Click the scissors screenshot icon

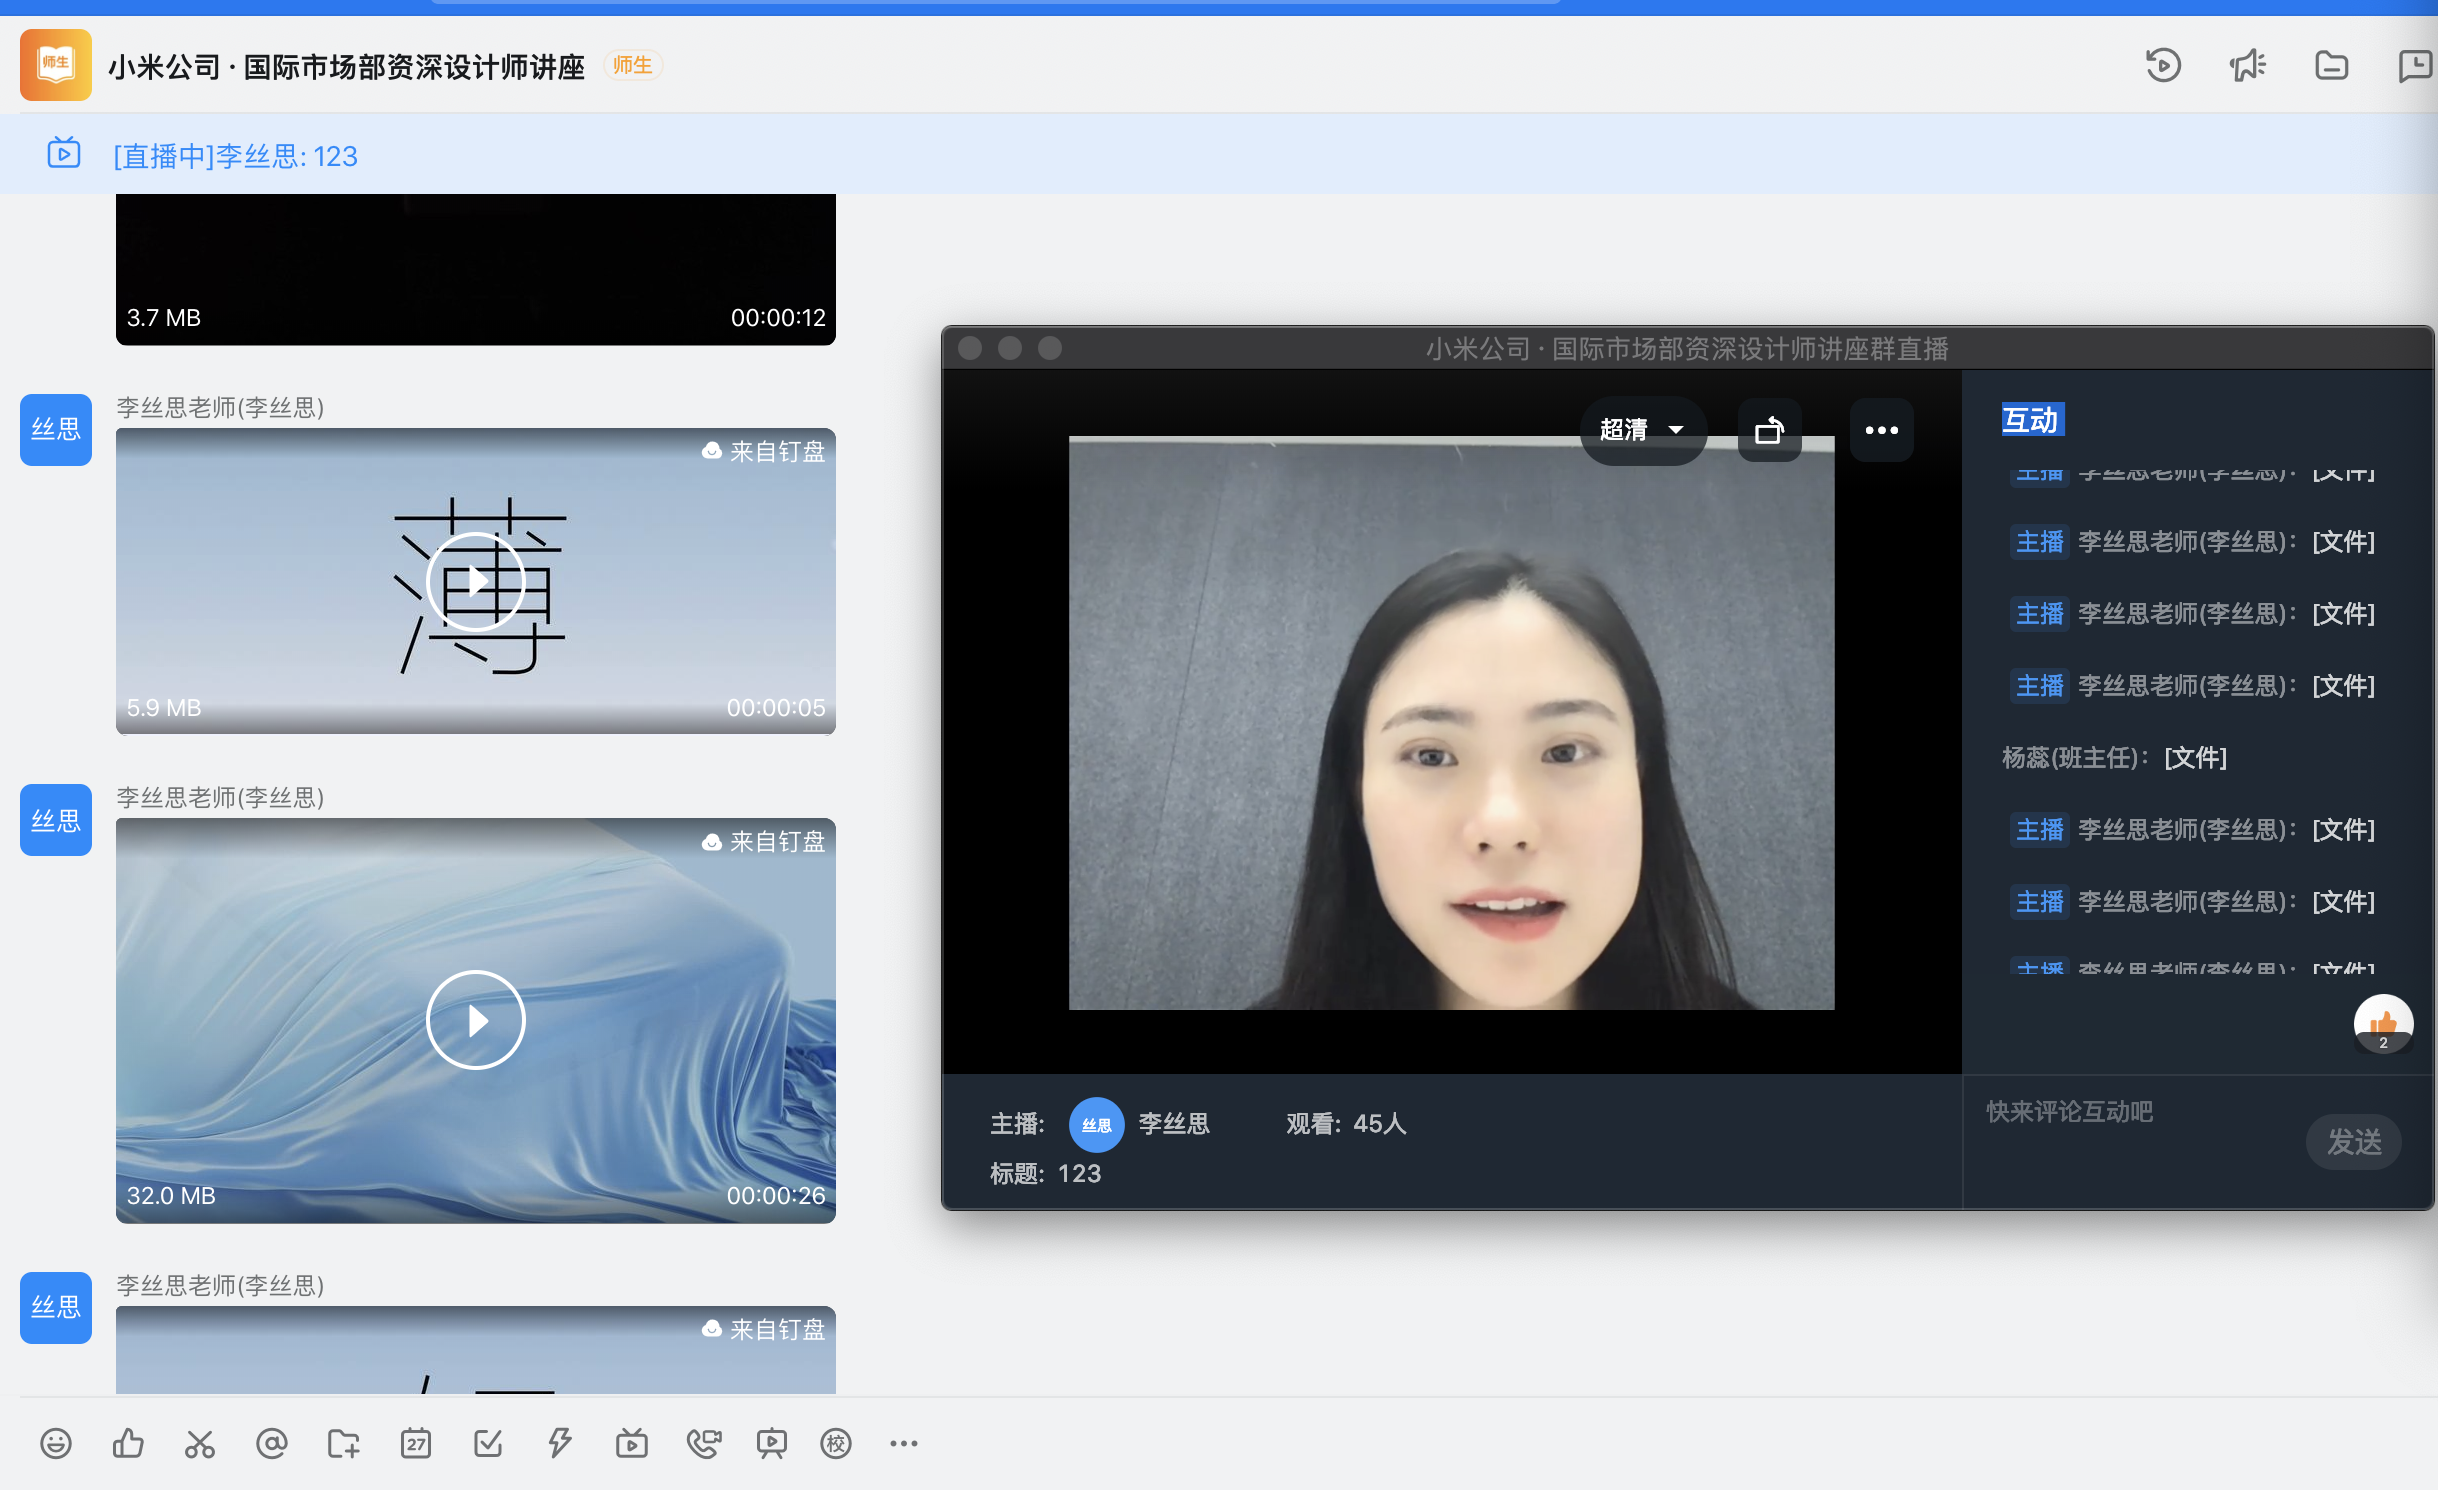coord(200,1443)
